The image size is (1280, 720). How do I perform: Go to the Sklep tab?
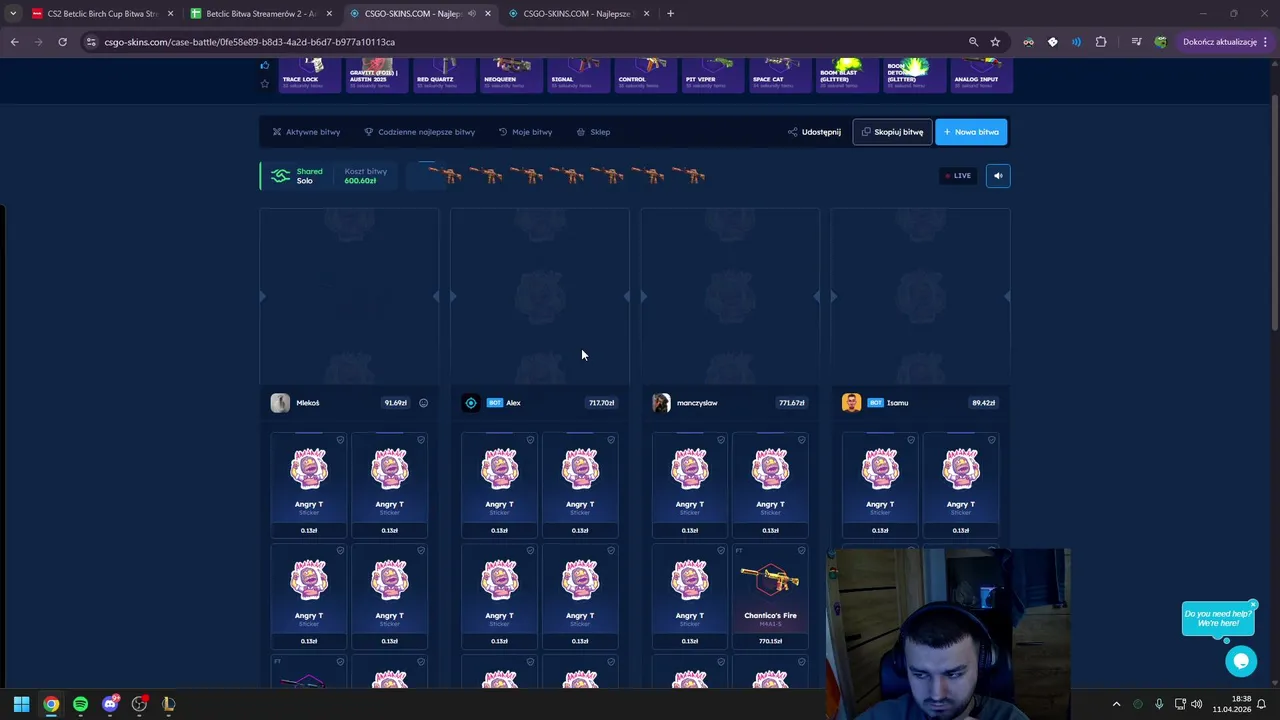pos(593,132)
